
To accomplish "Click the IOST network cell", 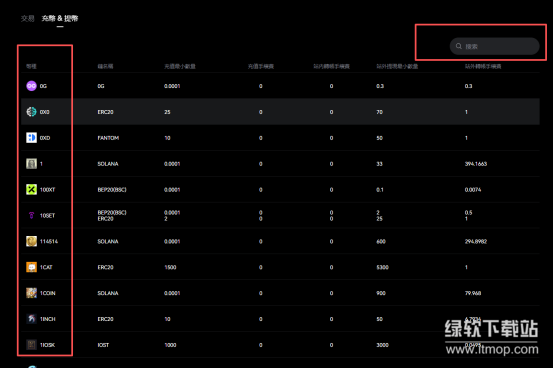I will coord(103,345).
